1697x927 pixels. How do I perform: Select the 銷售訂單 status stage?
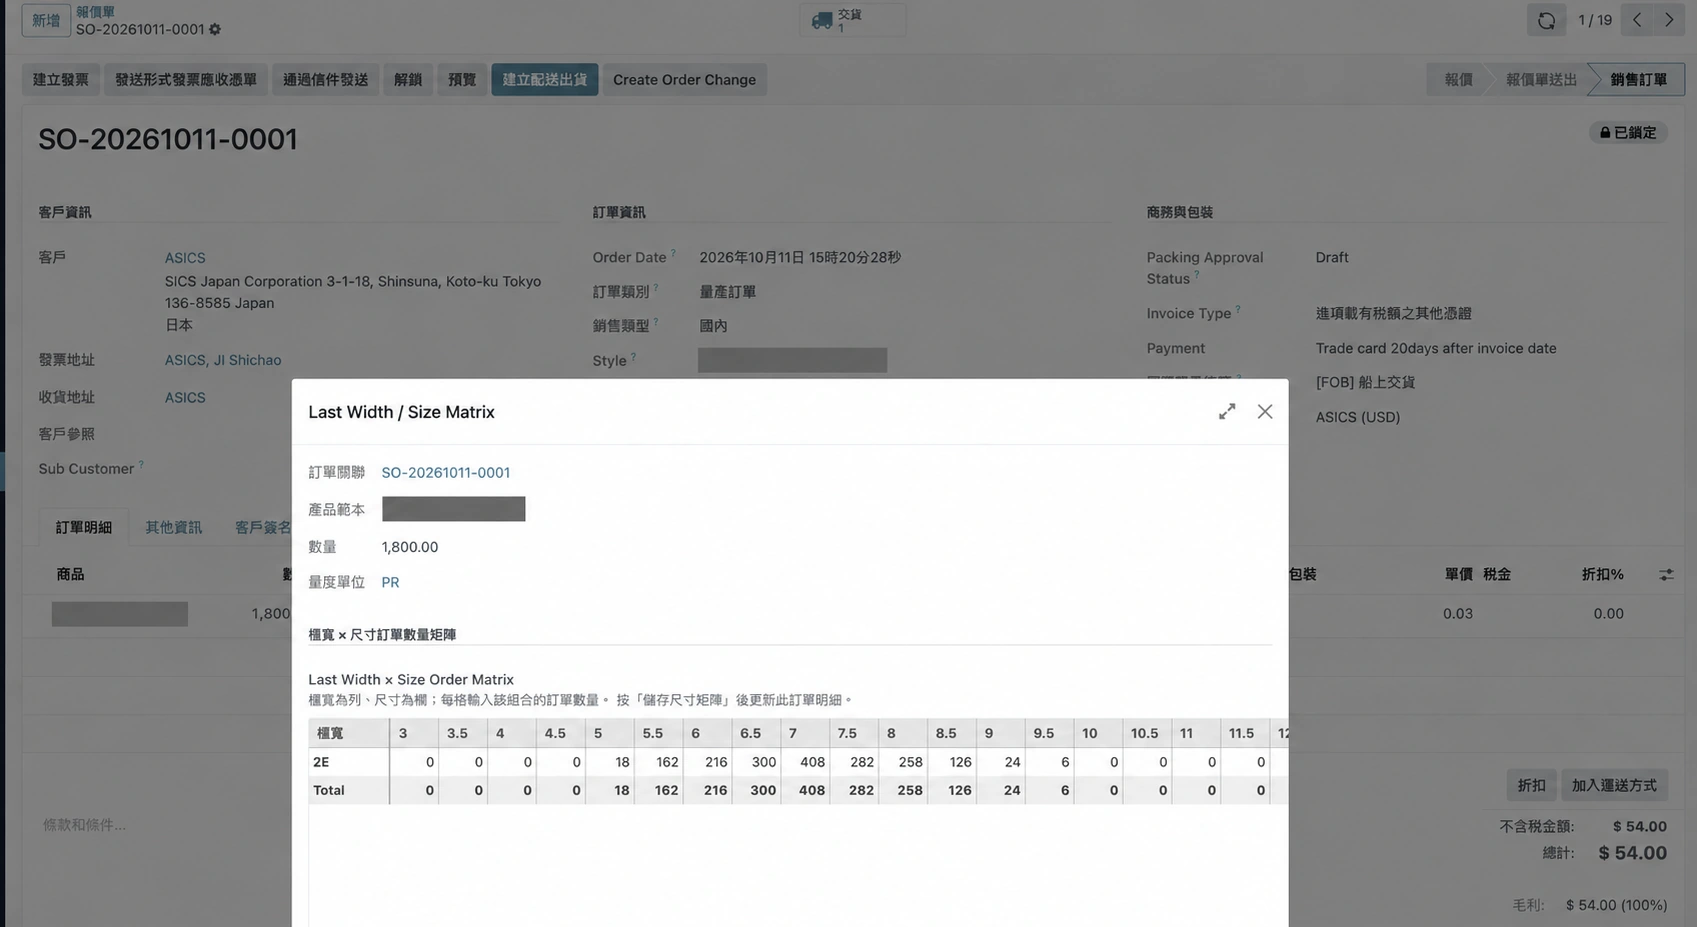(1638, 80)
